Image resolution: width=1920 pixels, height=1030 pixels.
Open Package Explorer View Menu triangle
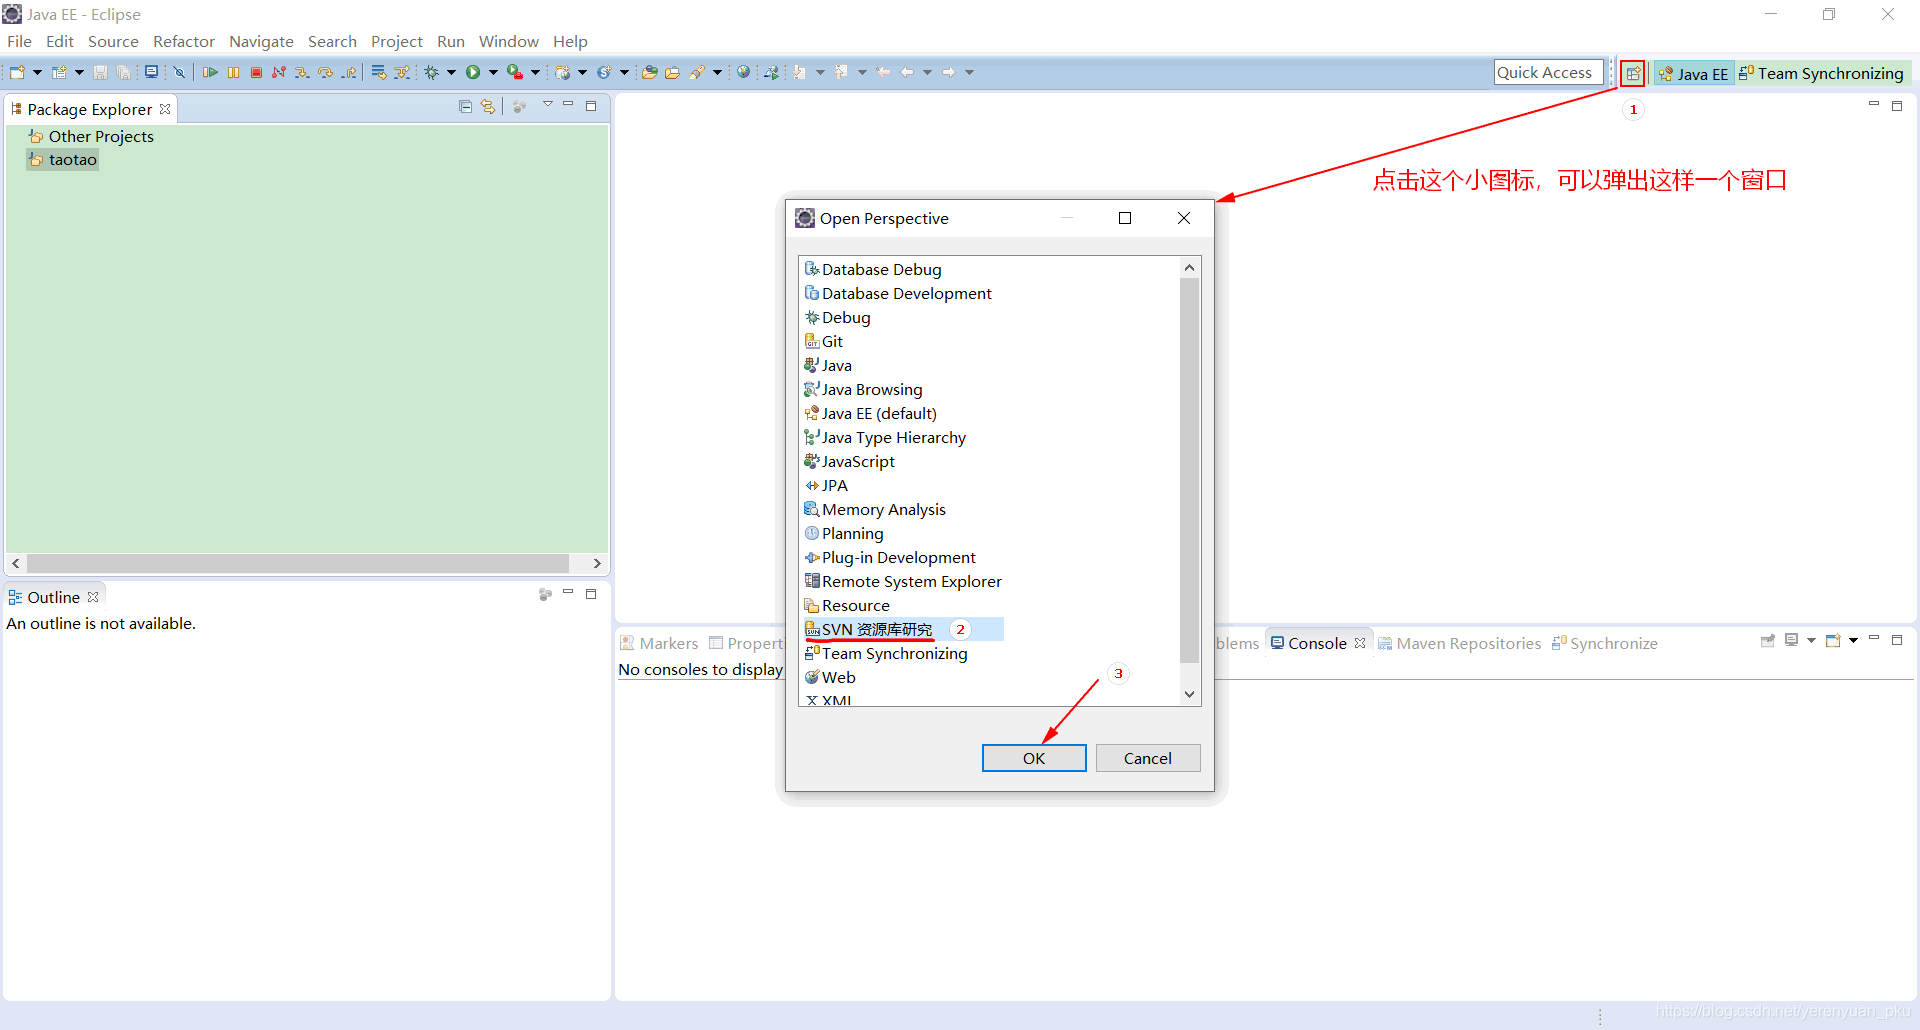547,104
